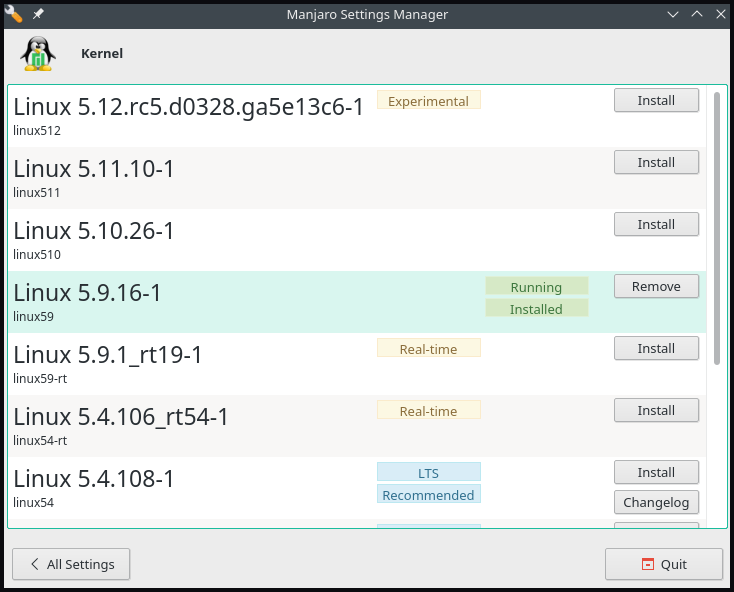Click the Installed status label
The width and height of the screenshot is (734, 592).
(536, 308)
